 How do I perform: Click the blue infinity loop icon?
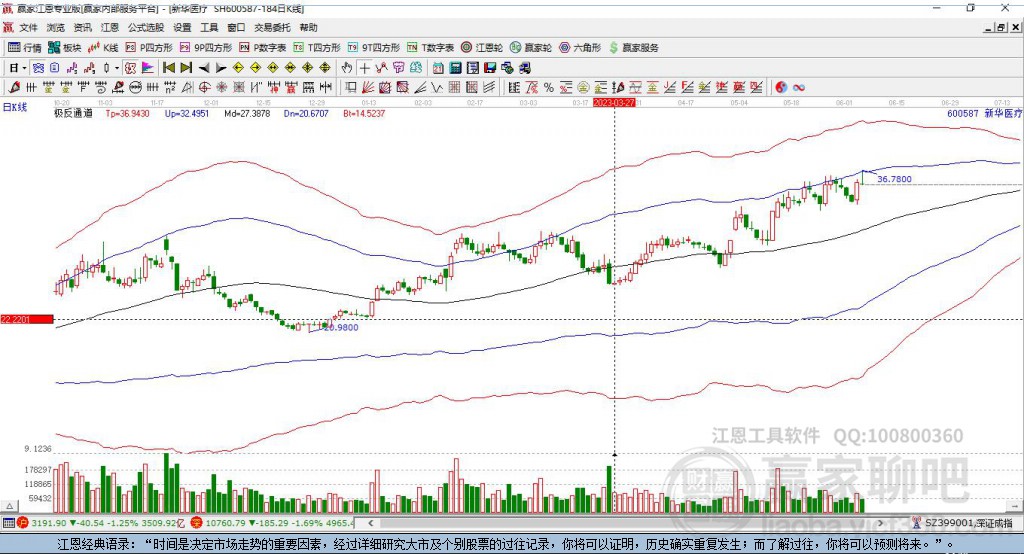pos(799,87)
